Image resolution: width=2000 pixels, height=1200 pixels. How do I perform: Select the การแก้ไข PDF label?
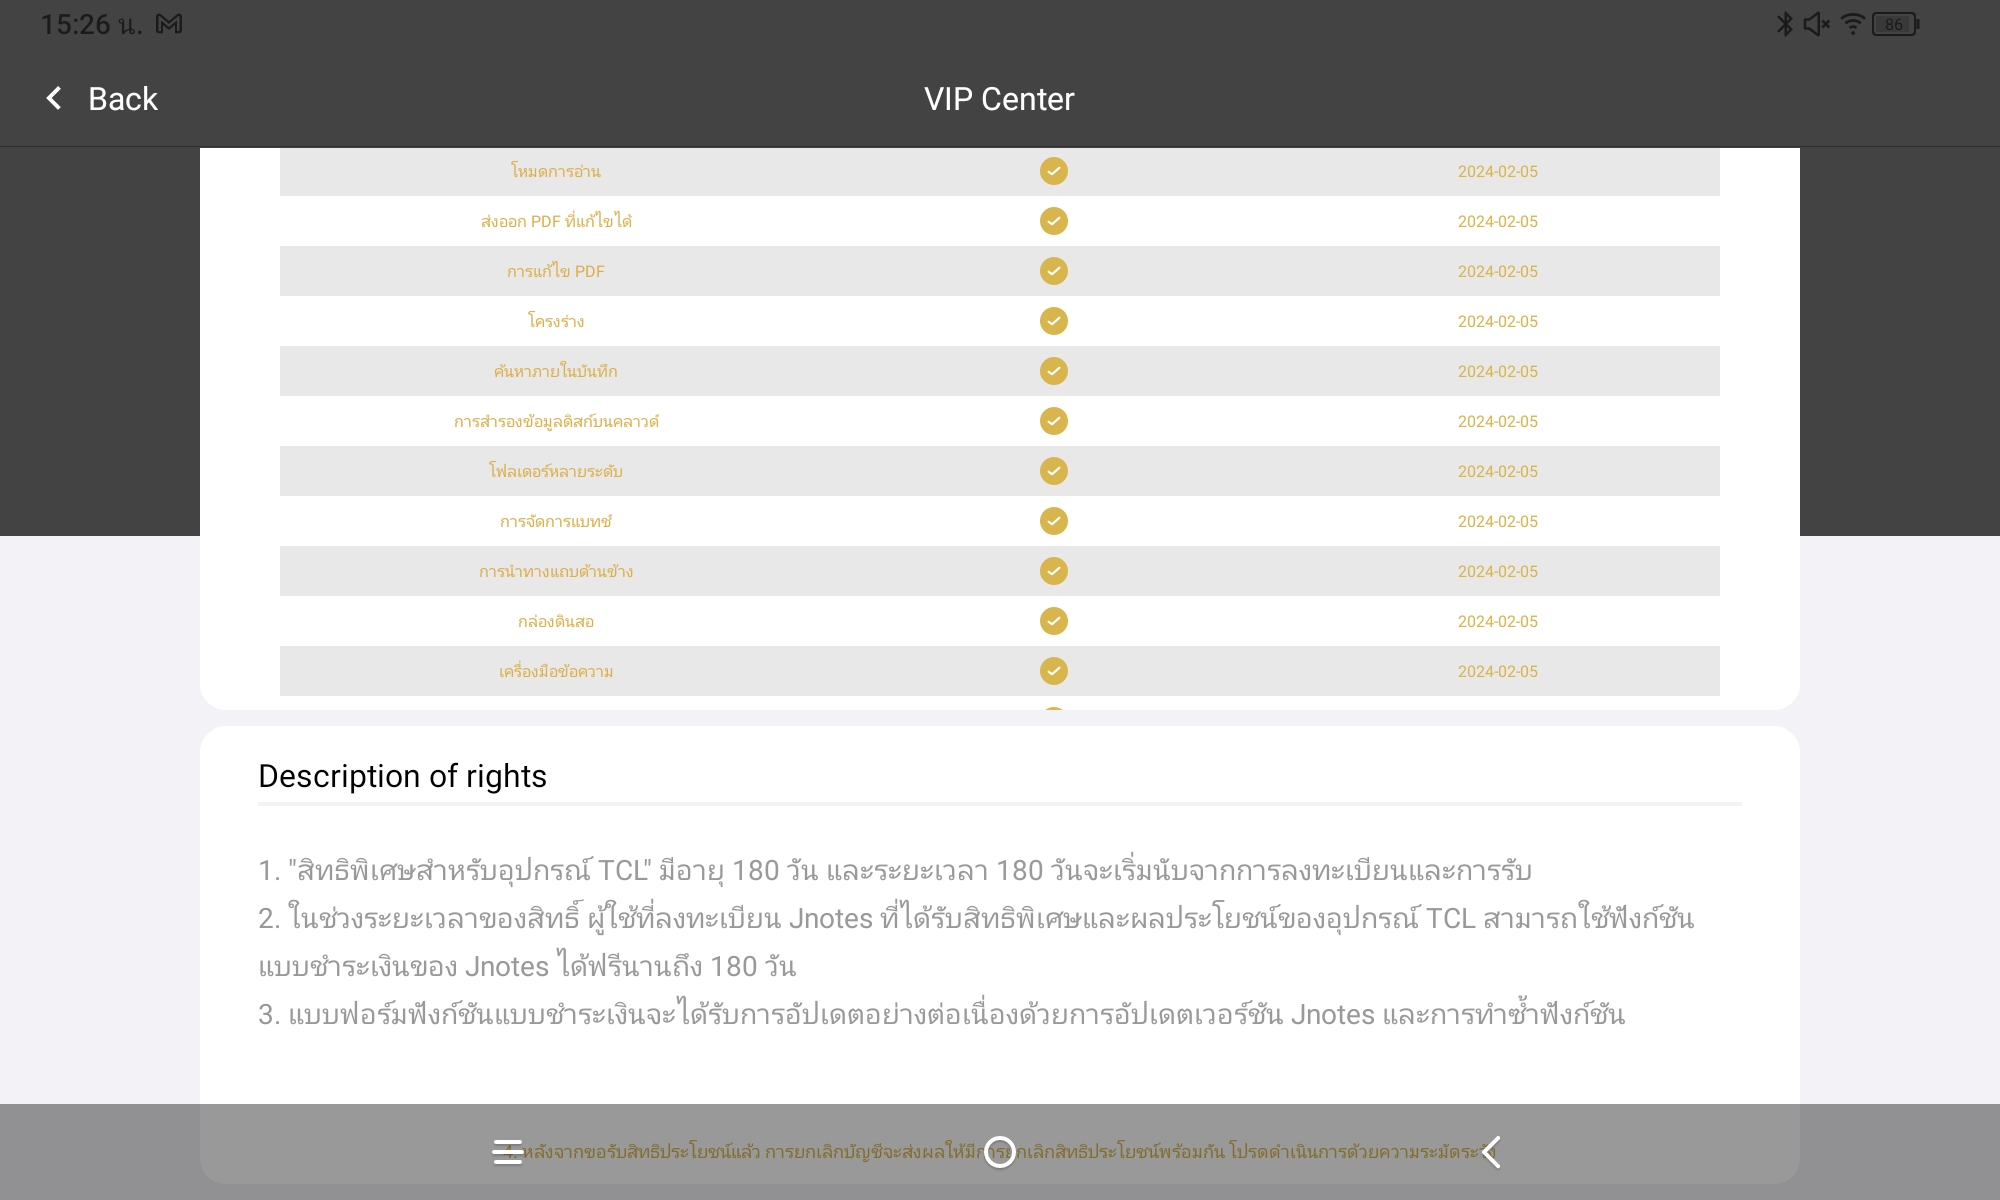(556, 271)
